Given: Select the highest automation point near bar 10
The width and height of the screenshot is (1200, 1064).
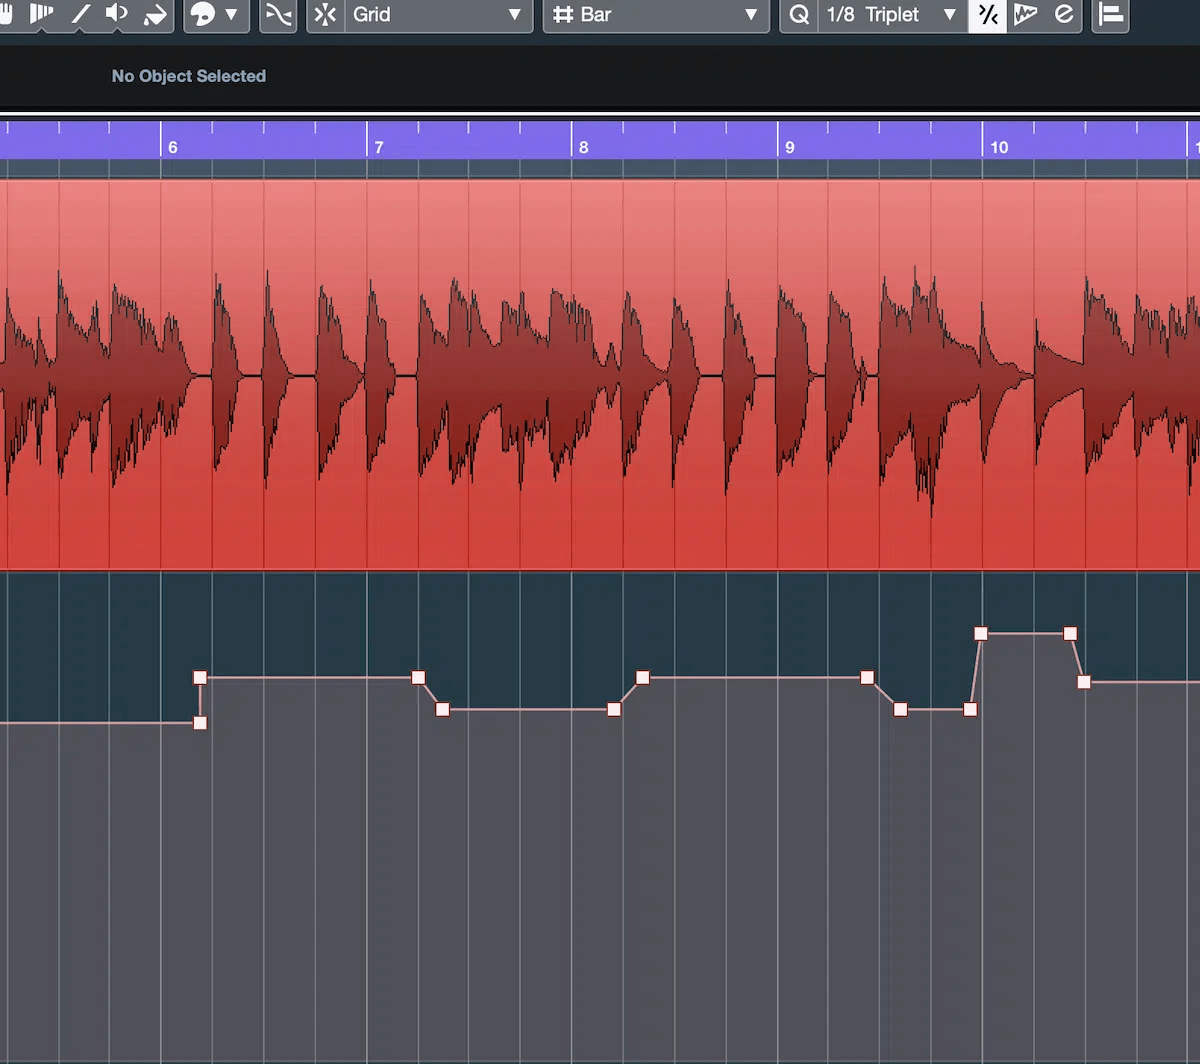Looking at the screenshot, I should click(x=982, y=633).
